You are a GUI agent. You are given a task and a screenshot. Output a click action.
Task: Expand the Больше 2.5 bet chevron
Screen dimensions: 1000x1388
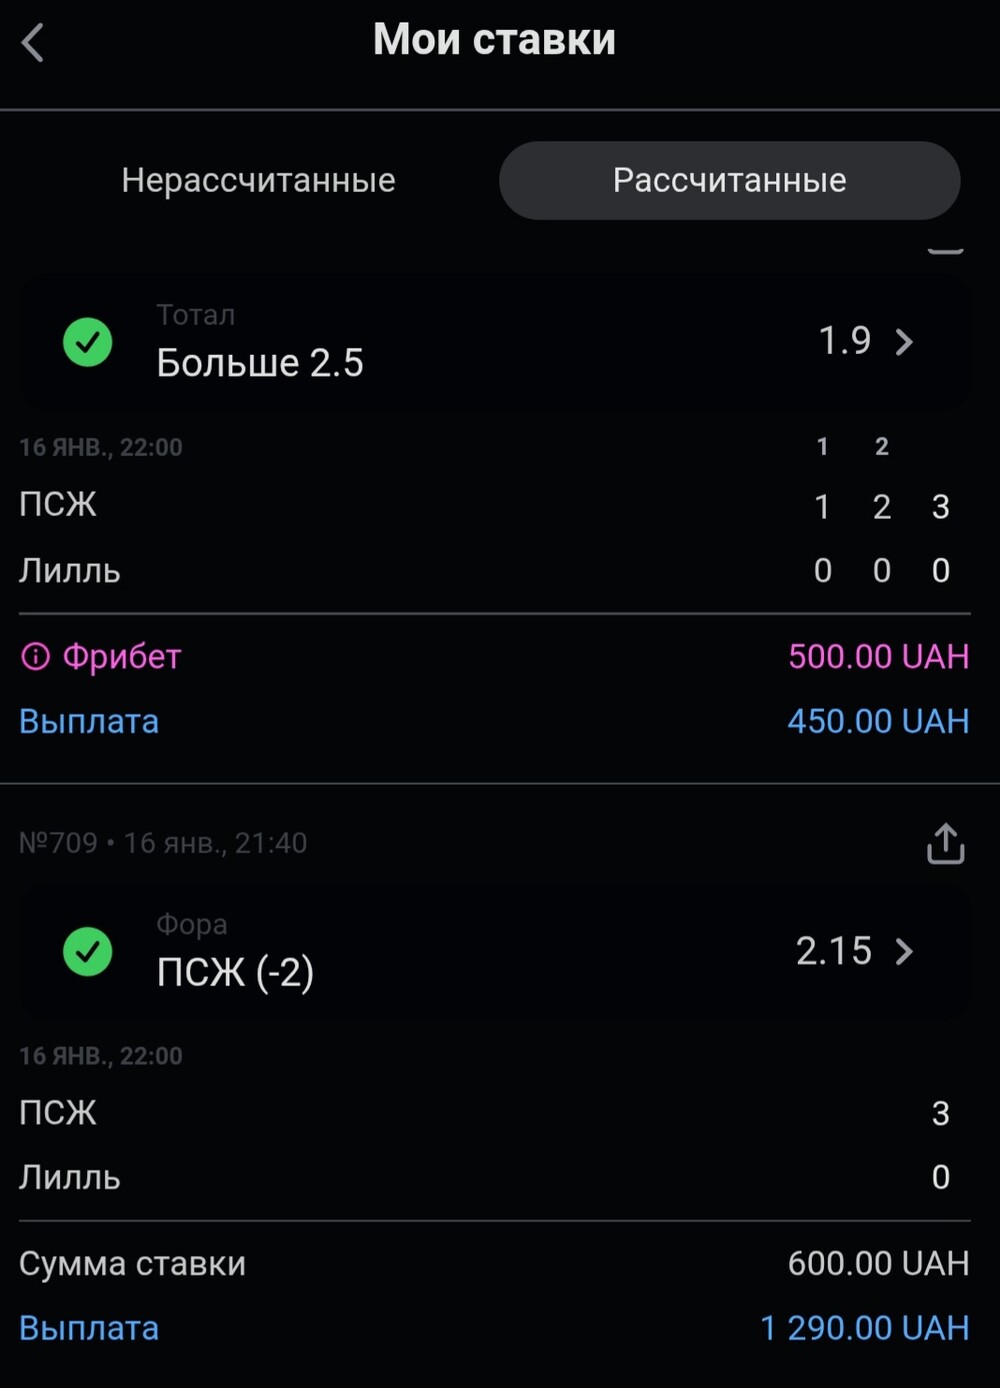[x=904, y=342]
